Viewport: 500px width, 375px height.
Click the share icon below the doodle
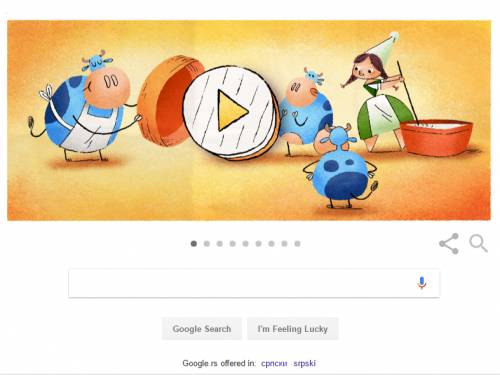449,244
